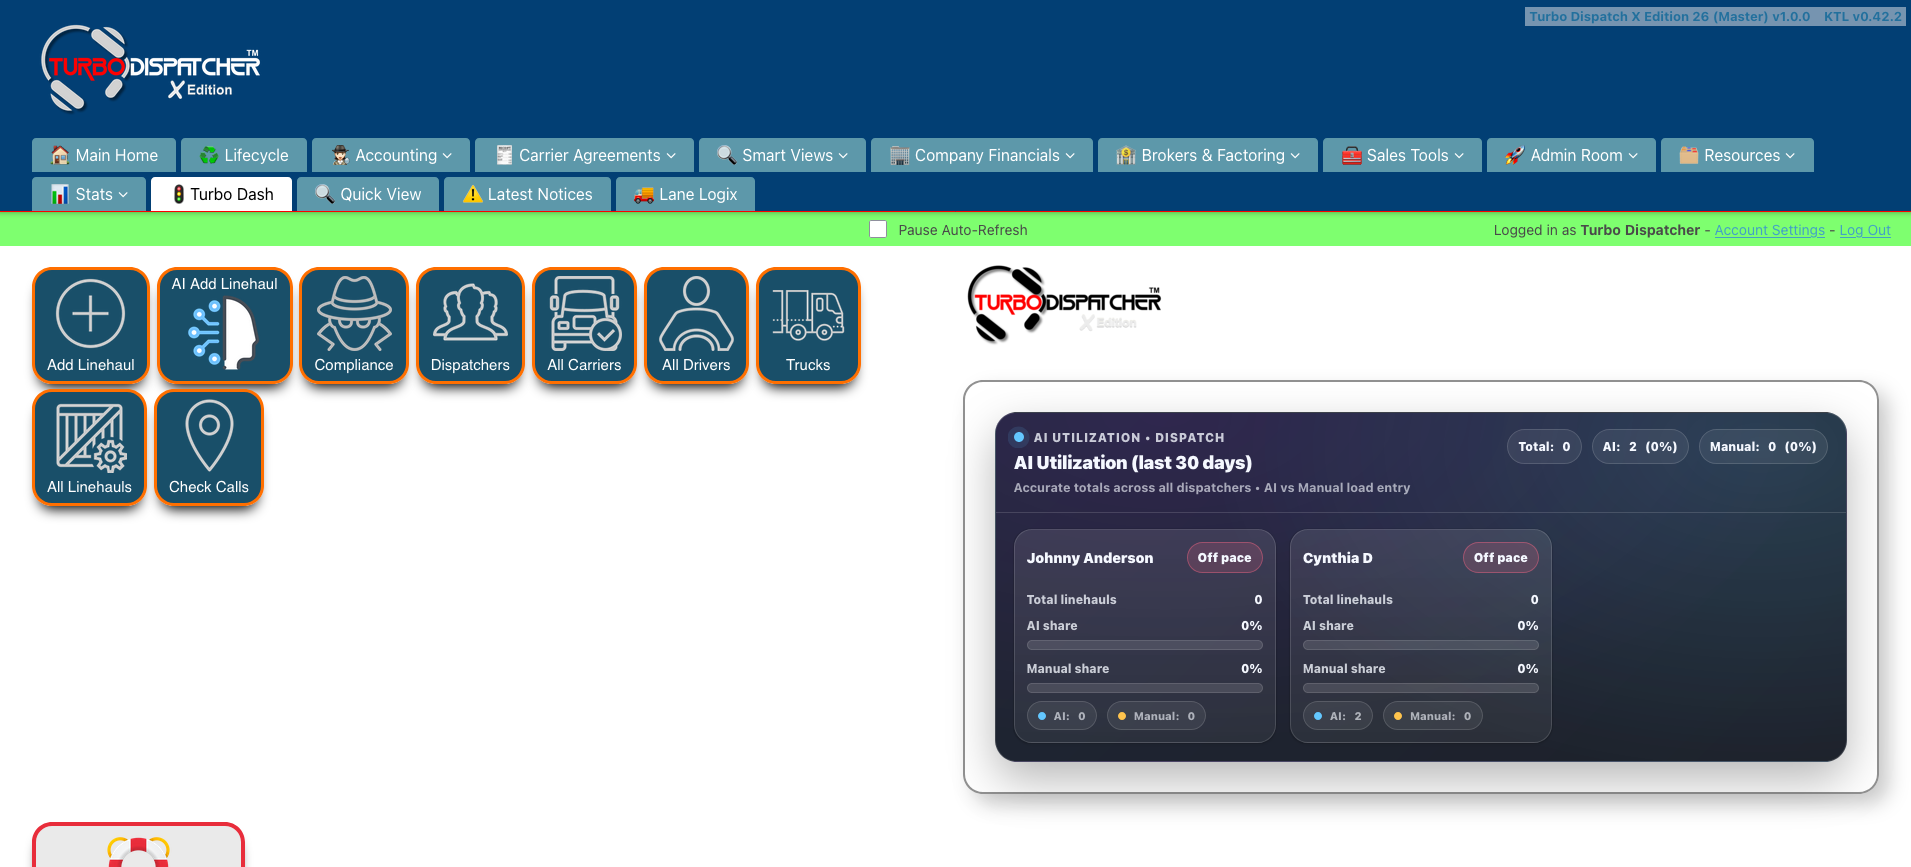
Task: Click Johnny Anderson's Total linehauls row
Action: pos(1144,600)
